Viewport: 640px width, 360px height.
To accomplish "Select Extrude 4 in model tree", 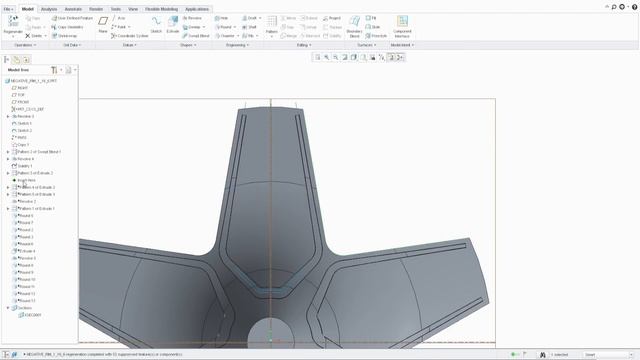I will click(x=24, y=251).
